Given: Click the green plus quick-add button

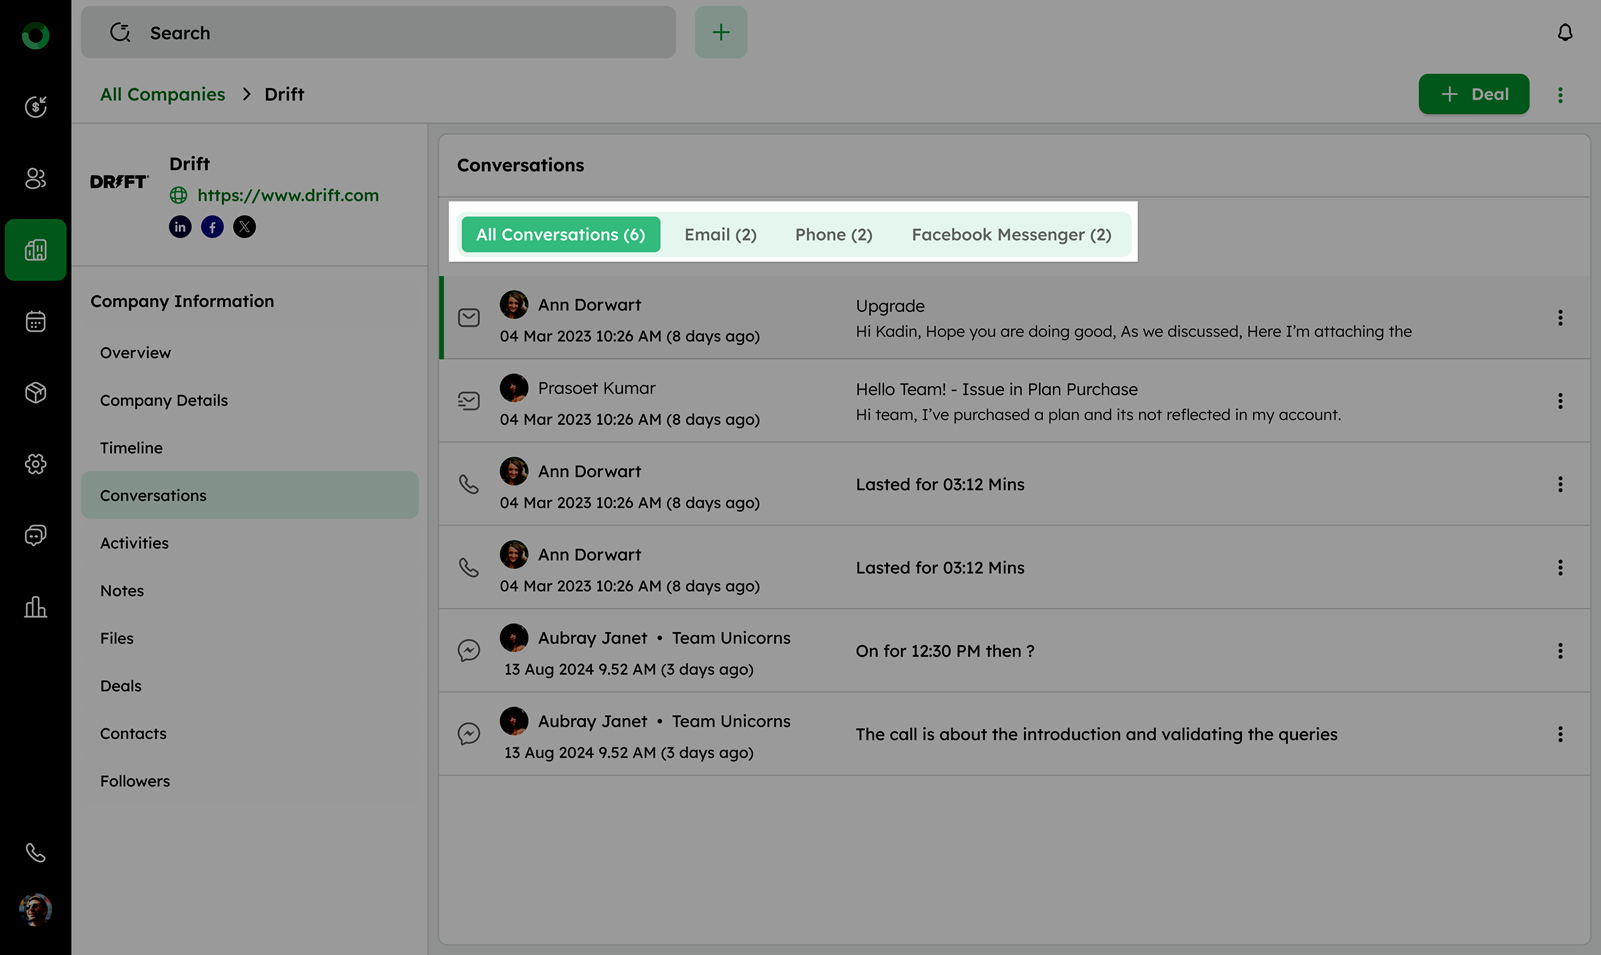Looking at the screenshot, I should (720, 33).
